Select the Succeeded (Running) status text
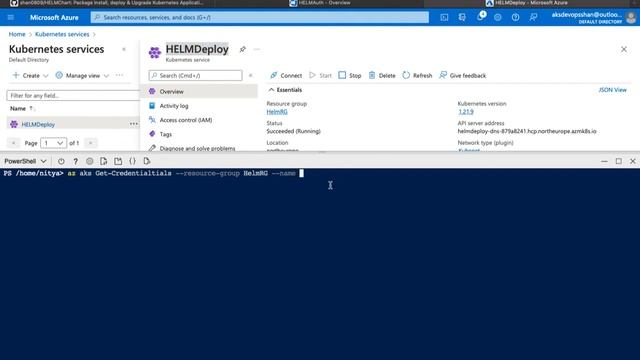Viewport: 640px width, 360px height. (x=293, y=131)
